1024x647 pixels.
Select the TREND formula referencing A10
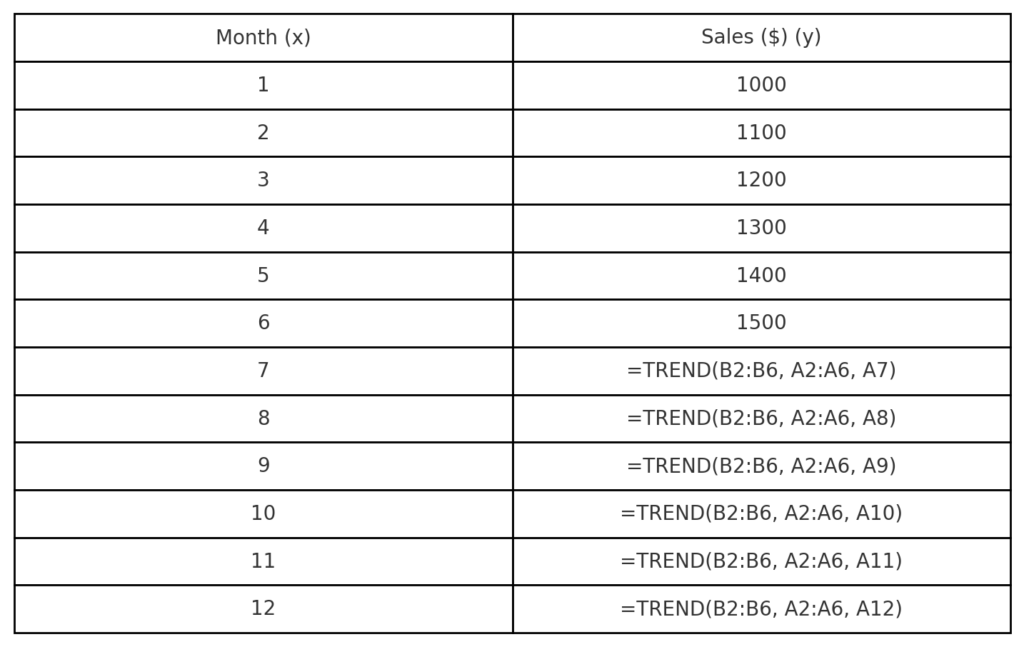[761, 514]
